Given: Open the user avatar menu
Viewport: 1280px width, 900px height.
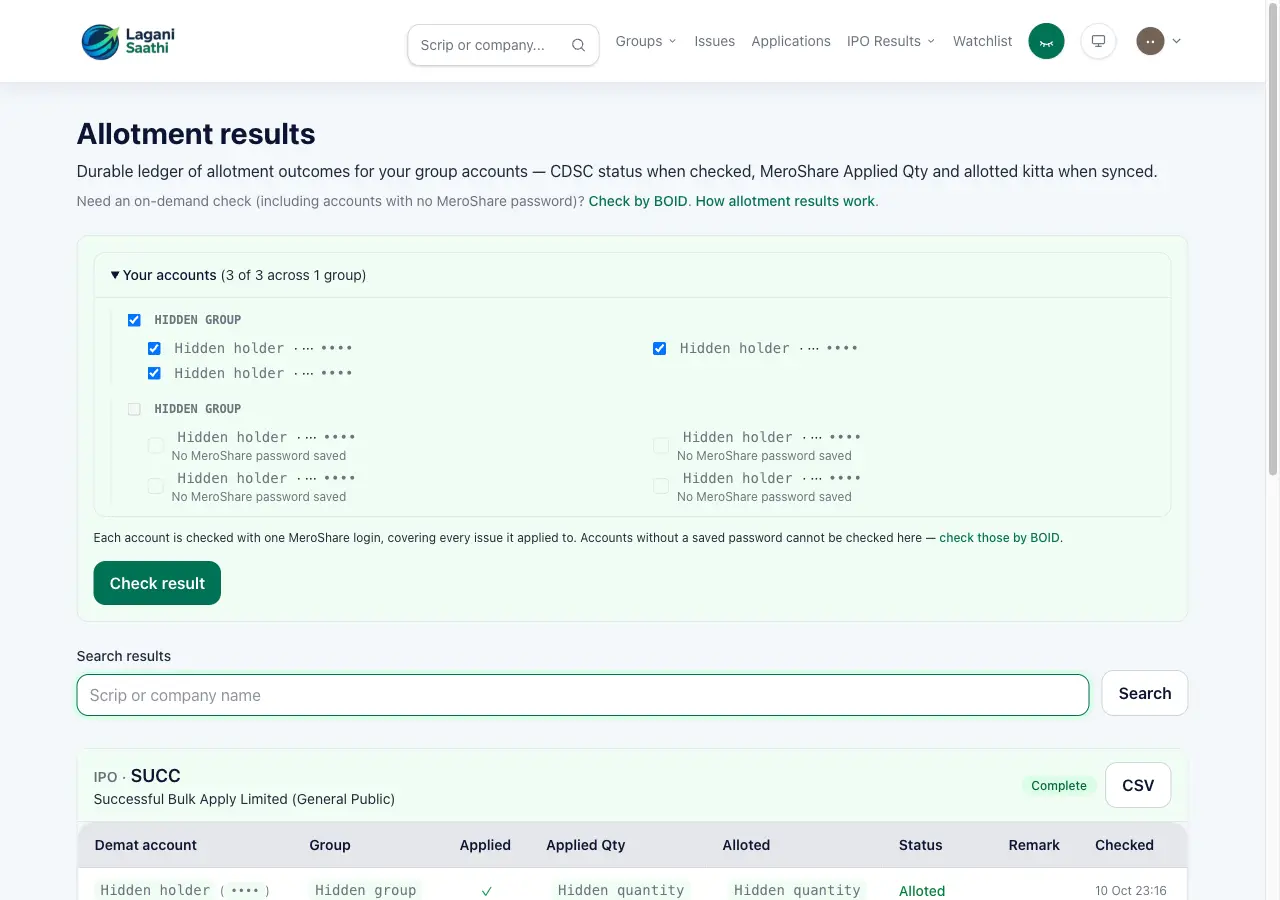Looking at the screenshot, I should coord(1150,41).
